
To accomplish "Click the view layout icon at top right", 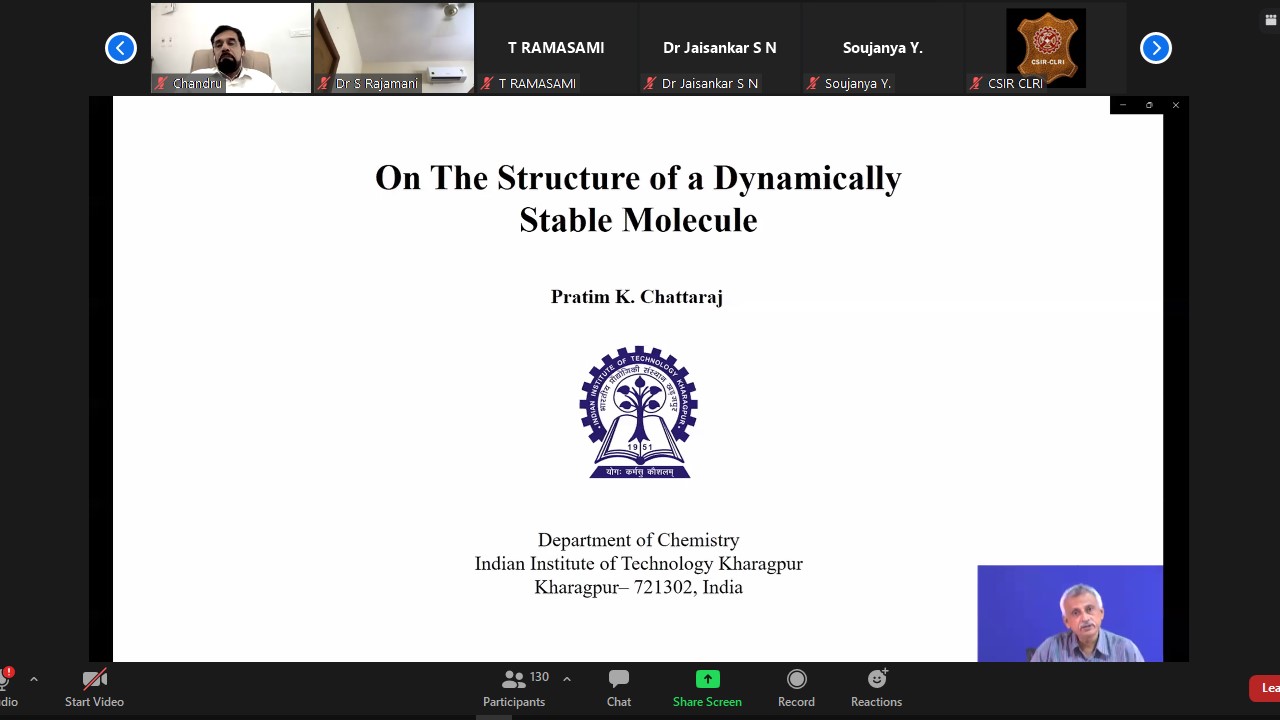I will coord(1271,20).
